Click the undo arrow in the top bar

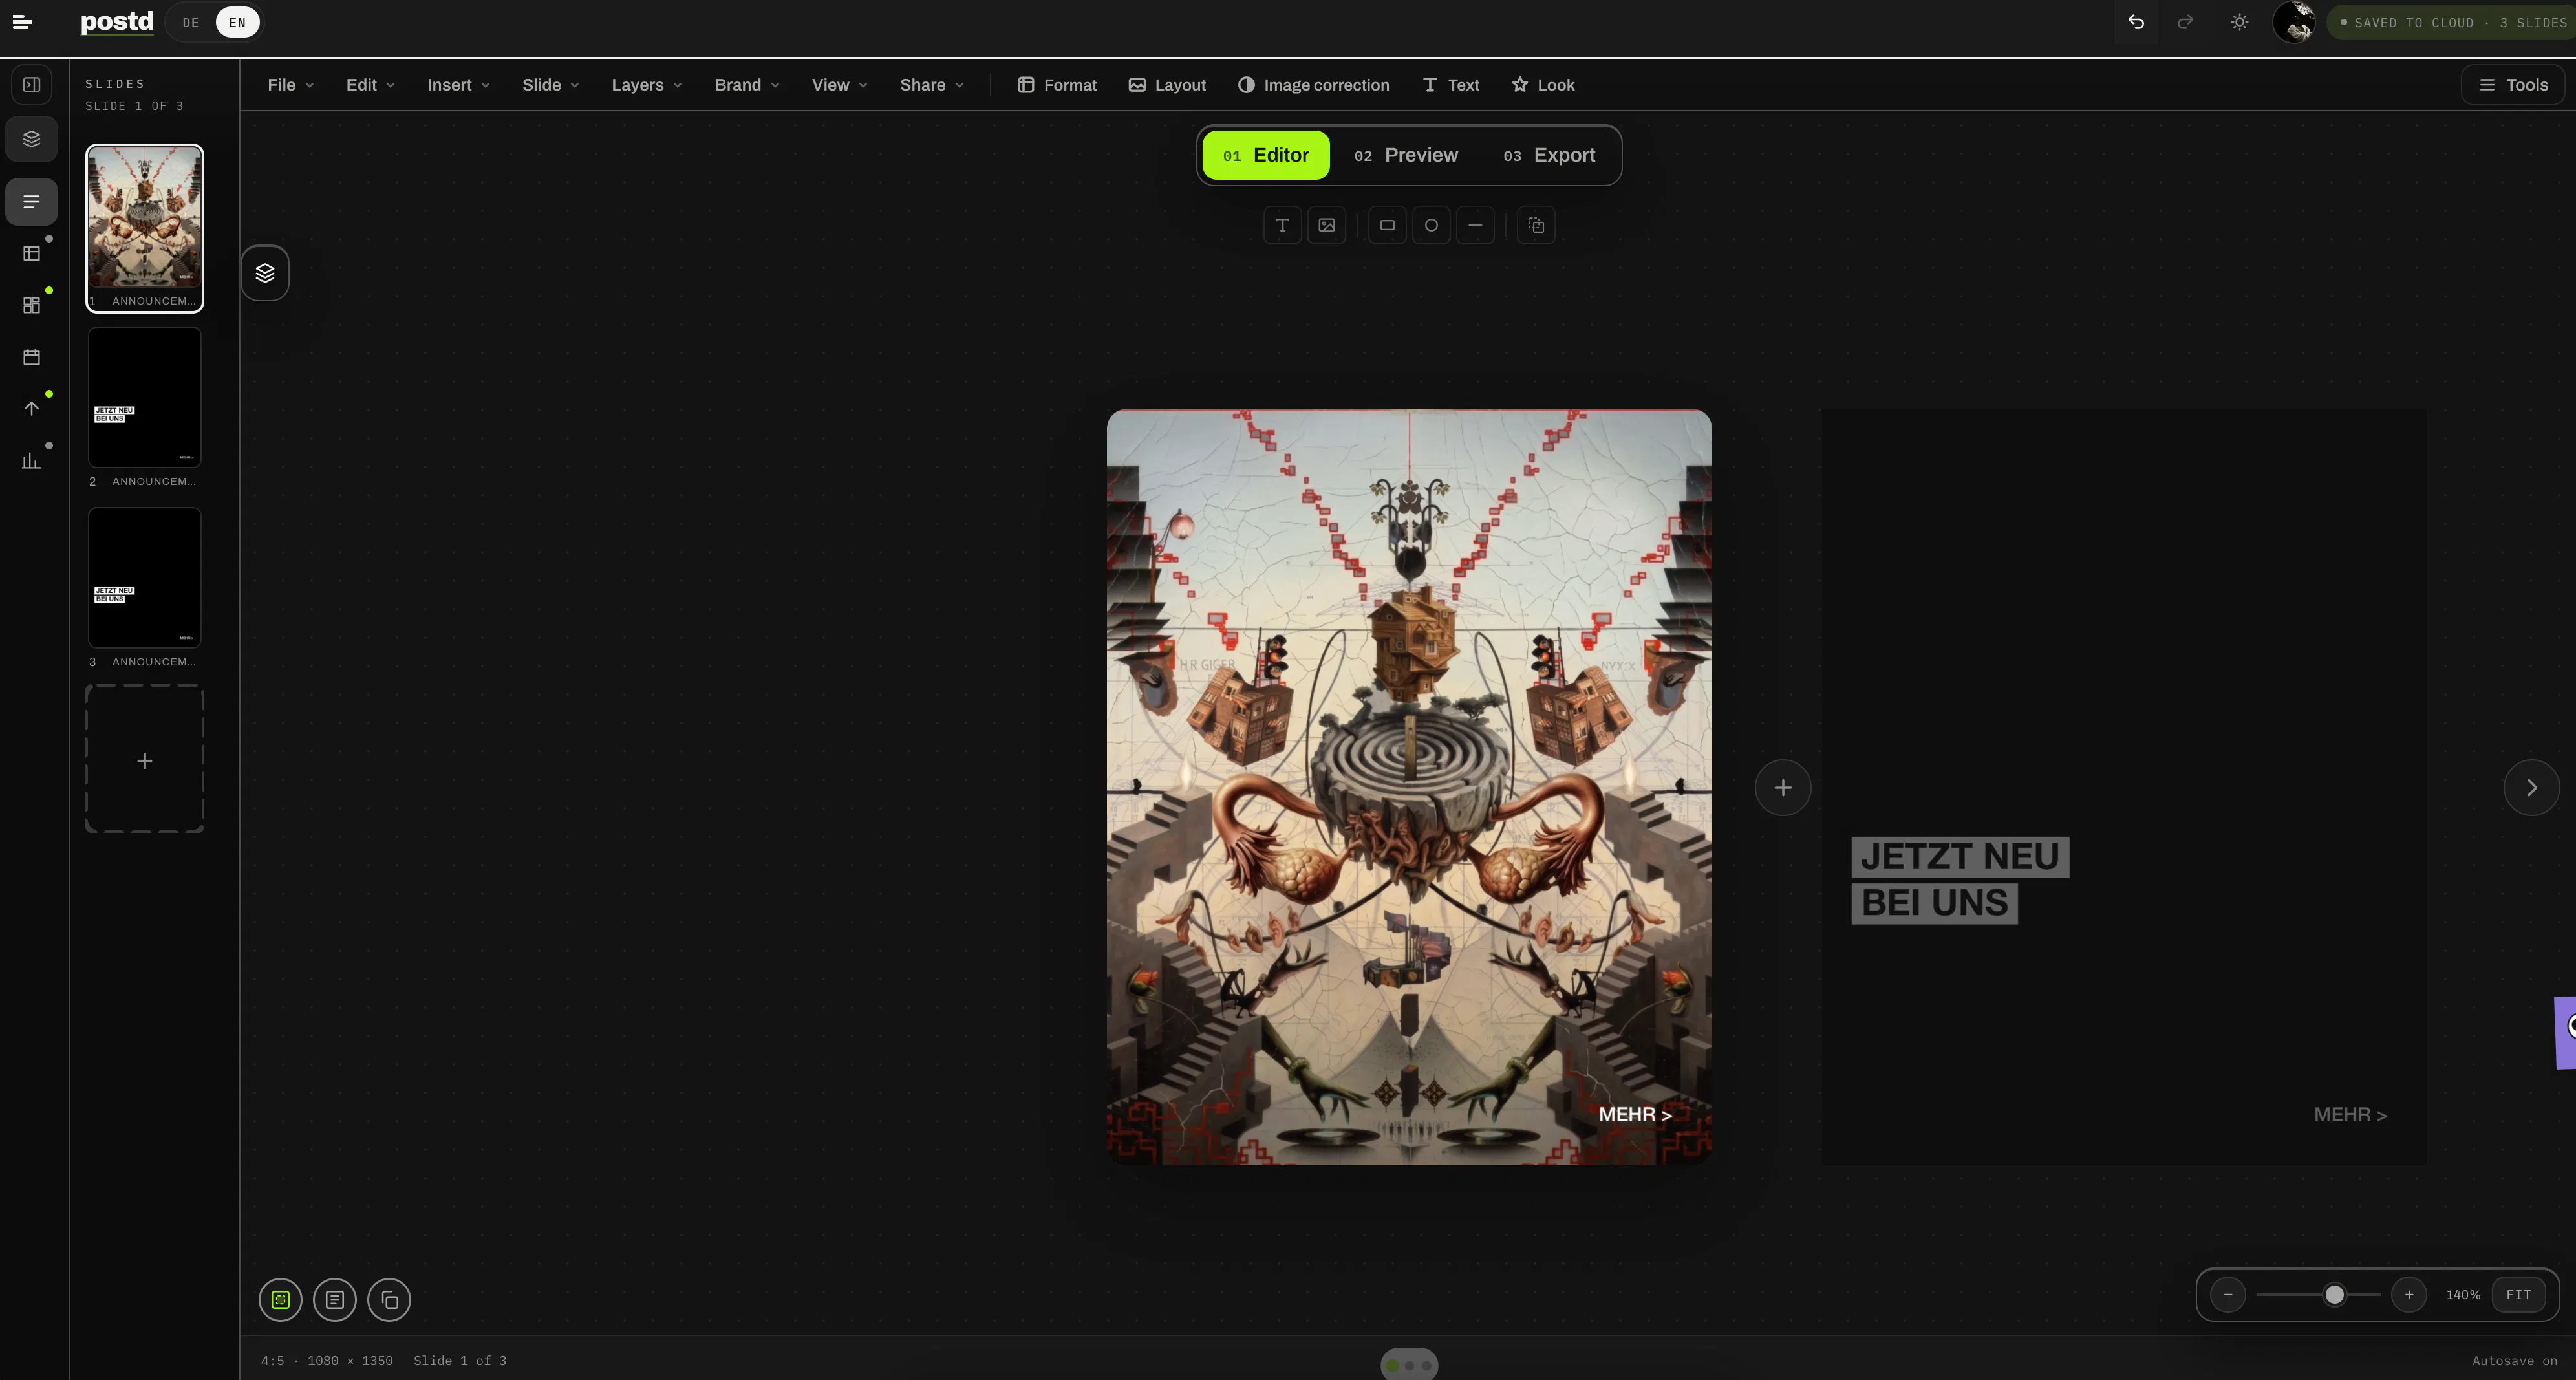pyautogui.click(x=2136, y=22)
